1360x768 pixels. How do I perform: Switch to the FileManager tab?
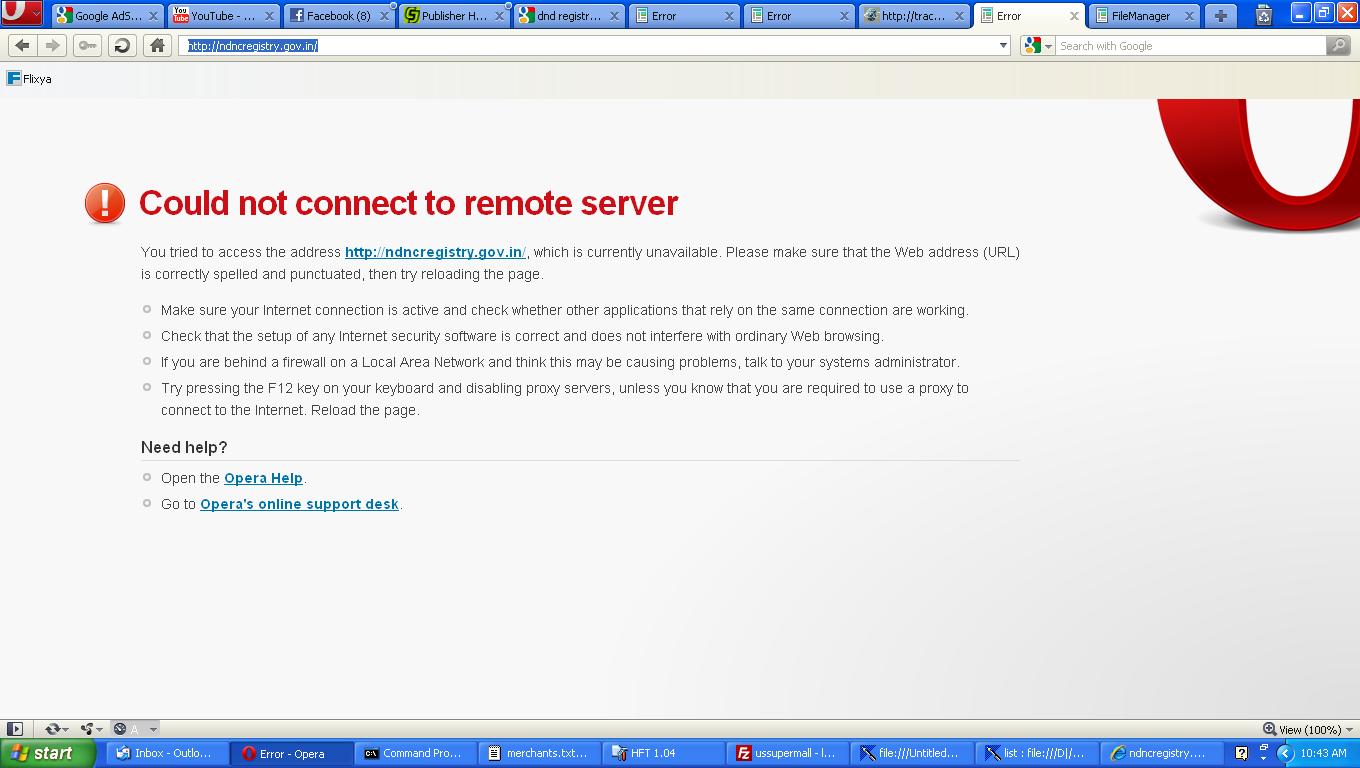(1140, 16)
